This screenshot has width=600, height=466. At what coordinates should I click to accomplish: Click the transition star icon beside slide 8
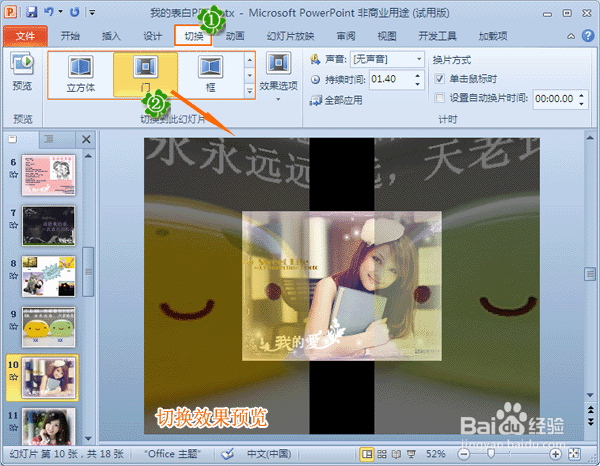point(13,275)
